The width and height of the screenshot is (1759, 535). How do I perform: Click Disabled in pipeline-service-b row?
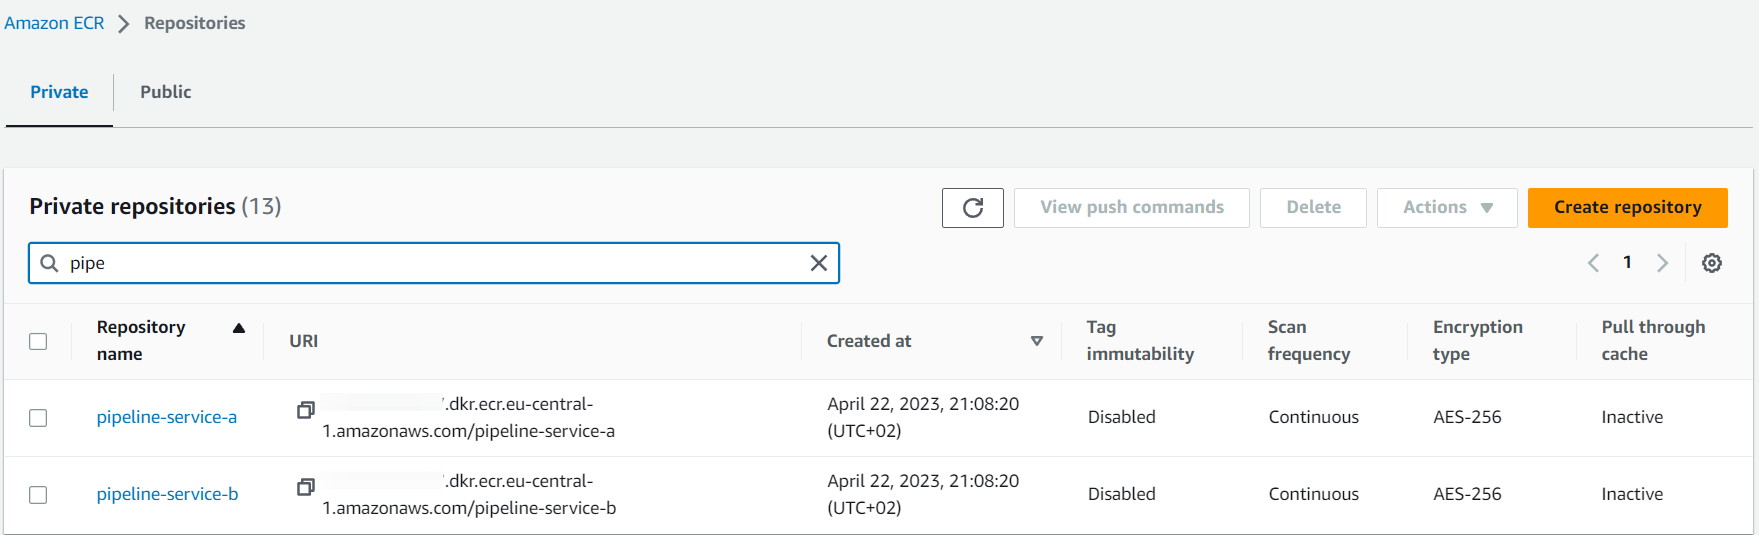[1122, 494]
